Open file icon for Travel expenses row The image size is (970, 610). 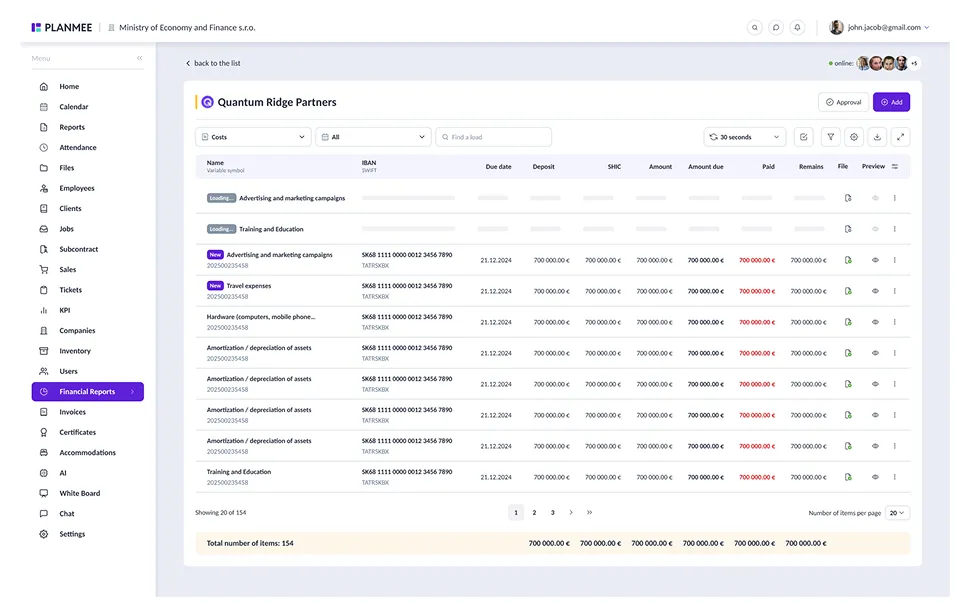(848, 291)
